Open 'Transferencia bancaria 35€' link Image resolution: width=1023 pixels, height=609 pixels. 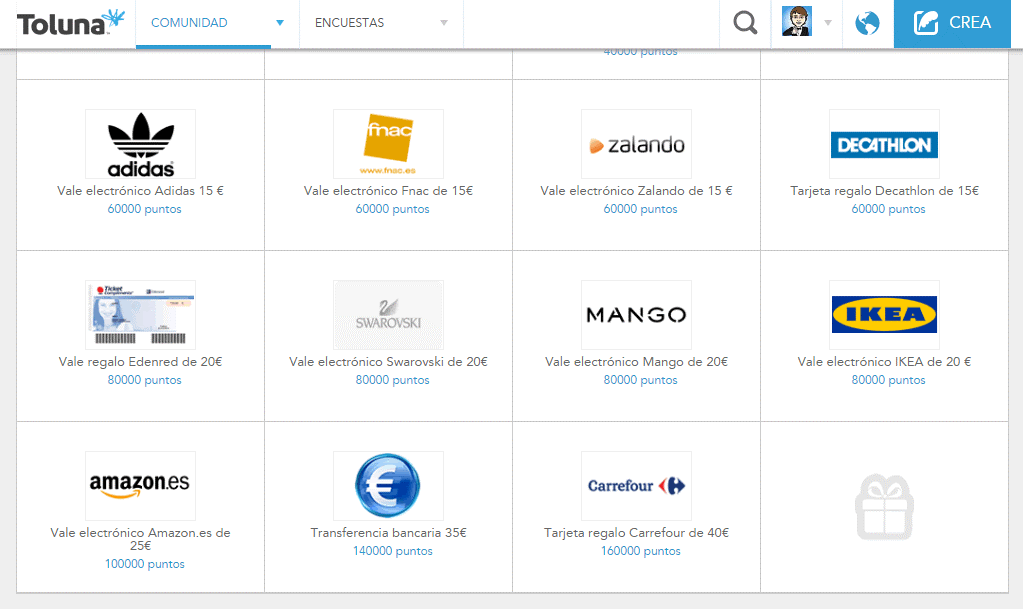coord(388,533)
